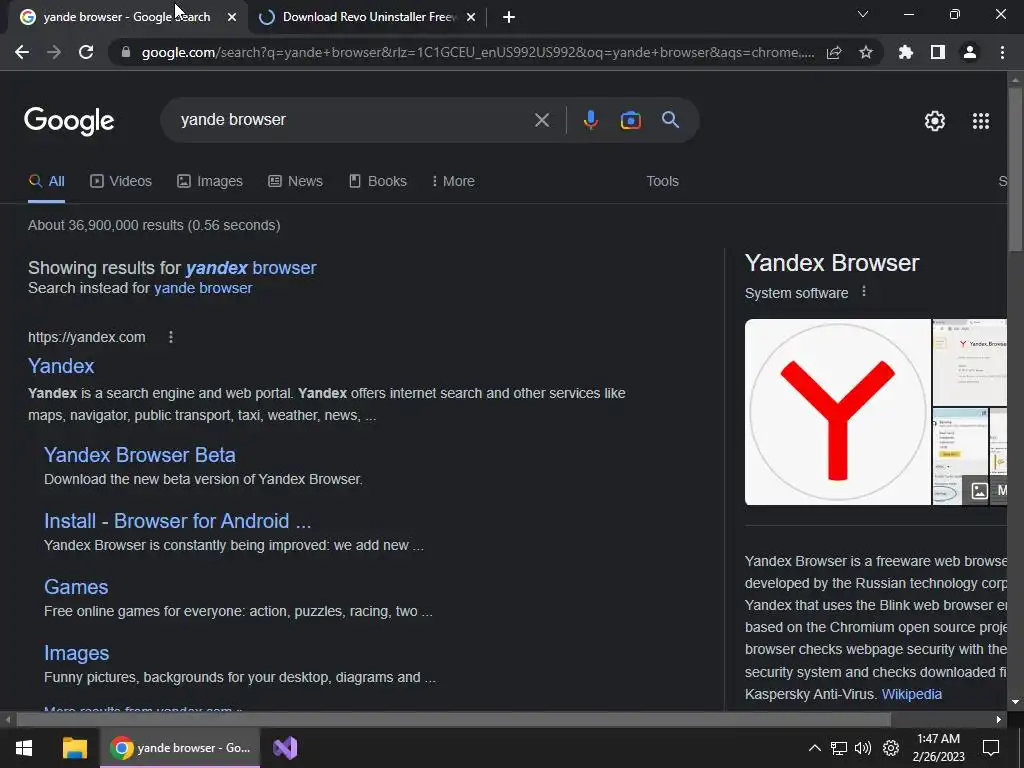Click the Google logo
The width and height of the screenshot is (1024, 768).
[x=69, y=121]
